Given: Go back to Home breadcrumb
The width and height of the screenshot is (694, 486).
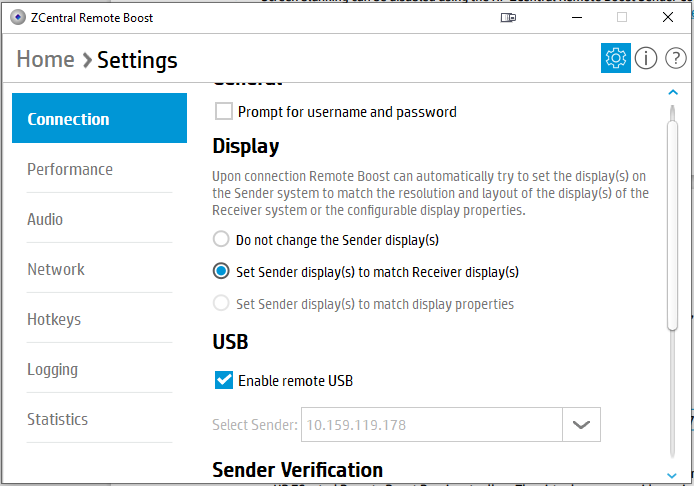Looking at the screenshot, I should (x=45, y=59).
